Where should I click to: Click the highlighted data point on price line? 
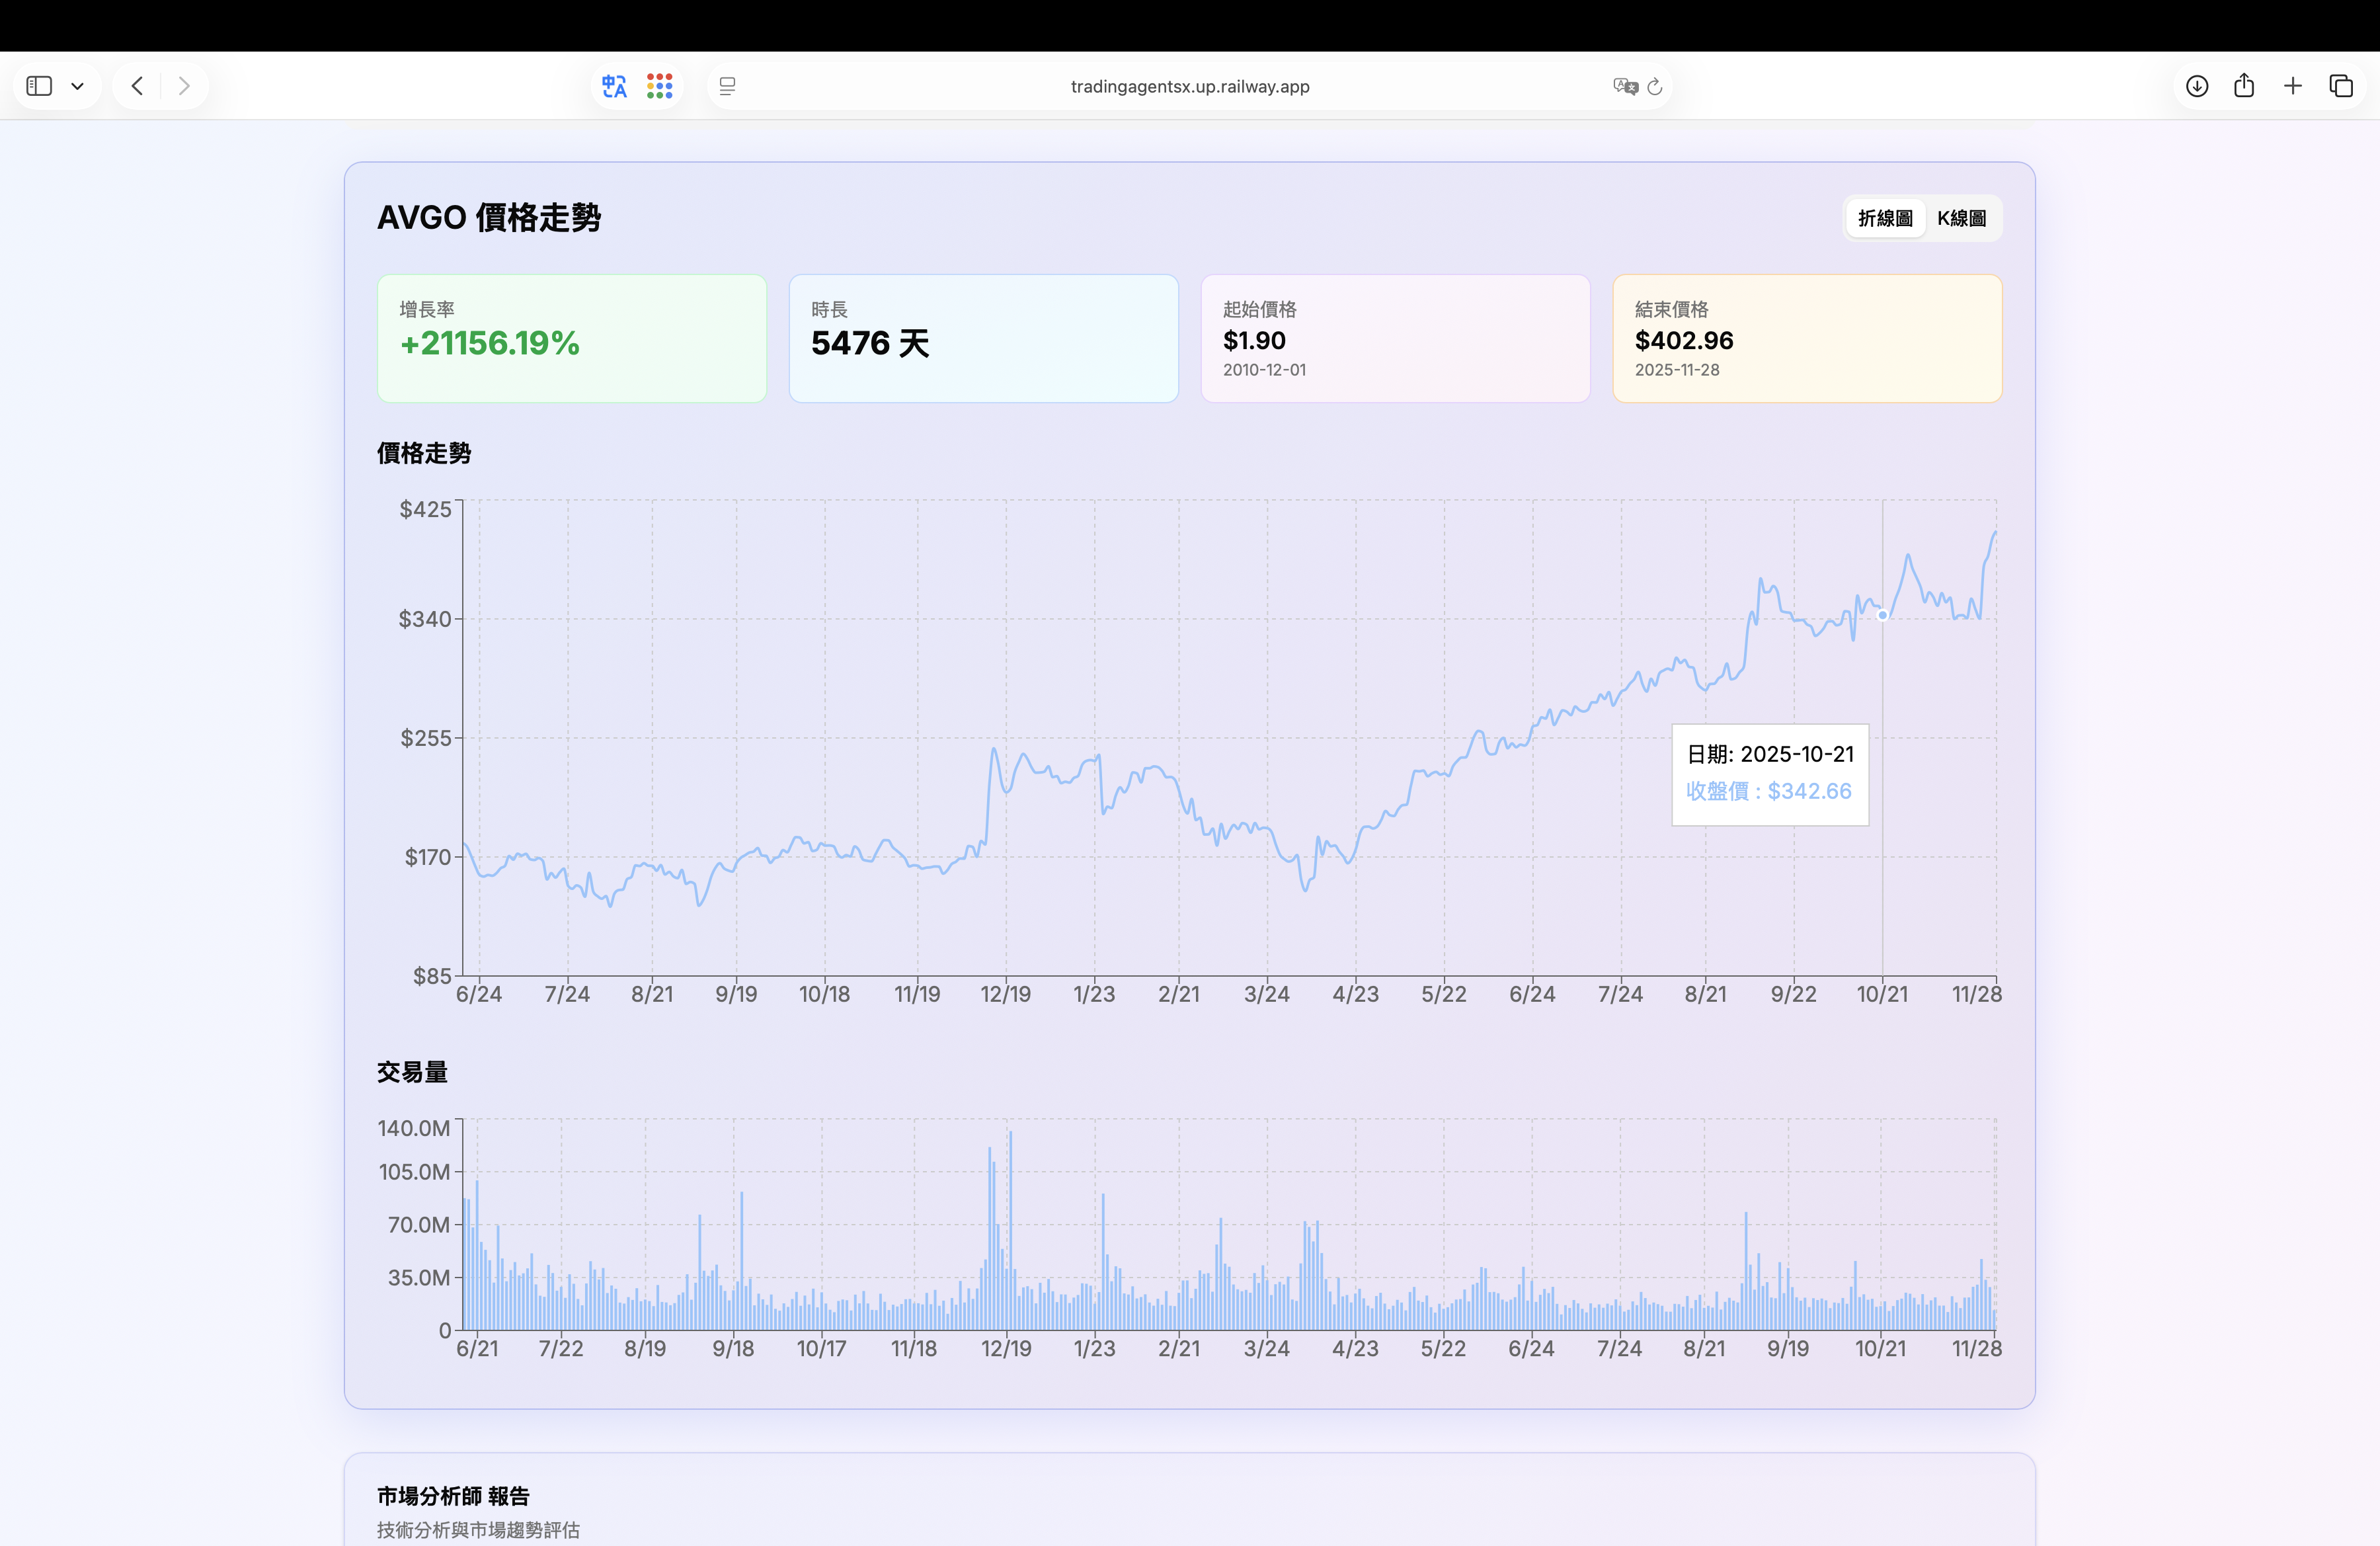tap(1883, 615)
